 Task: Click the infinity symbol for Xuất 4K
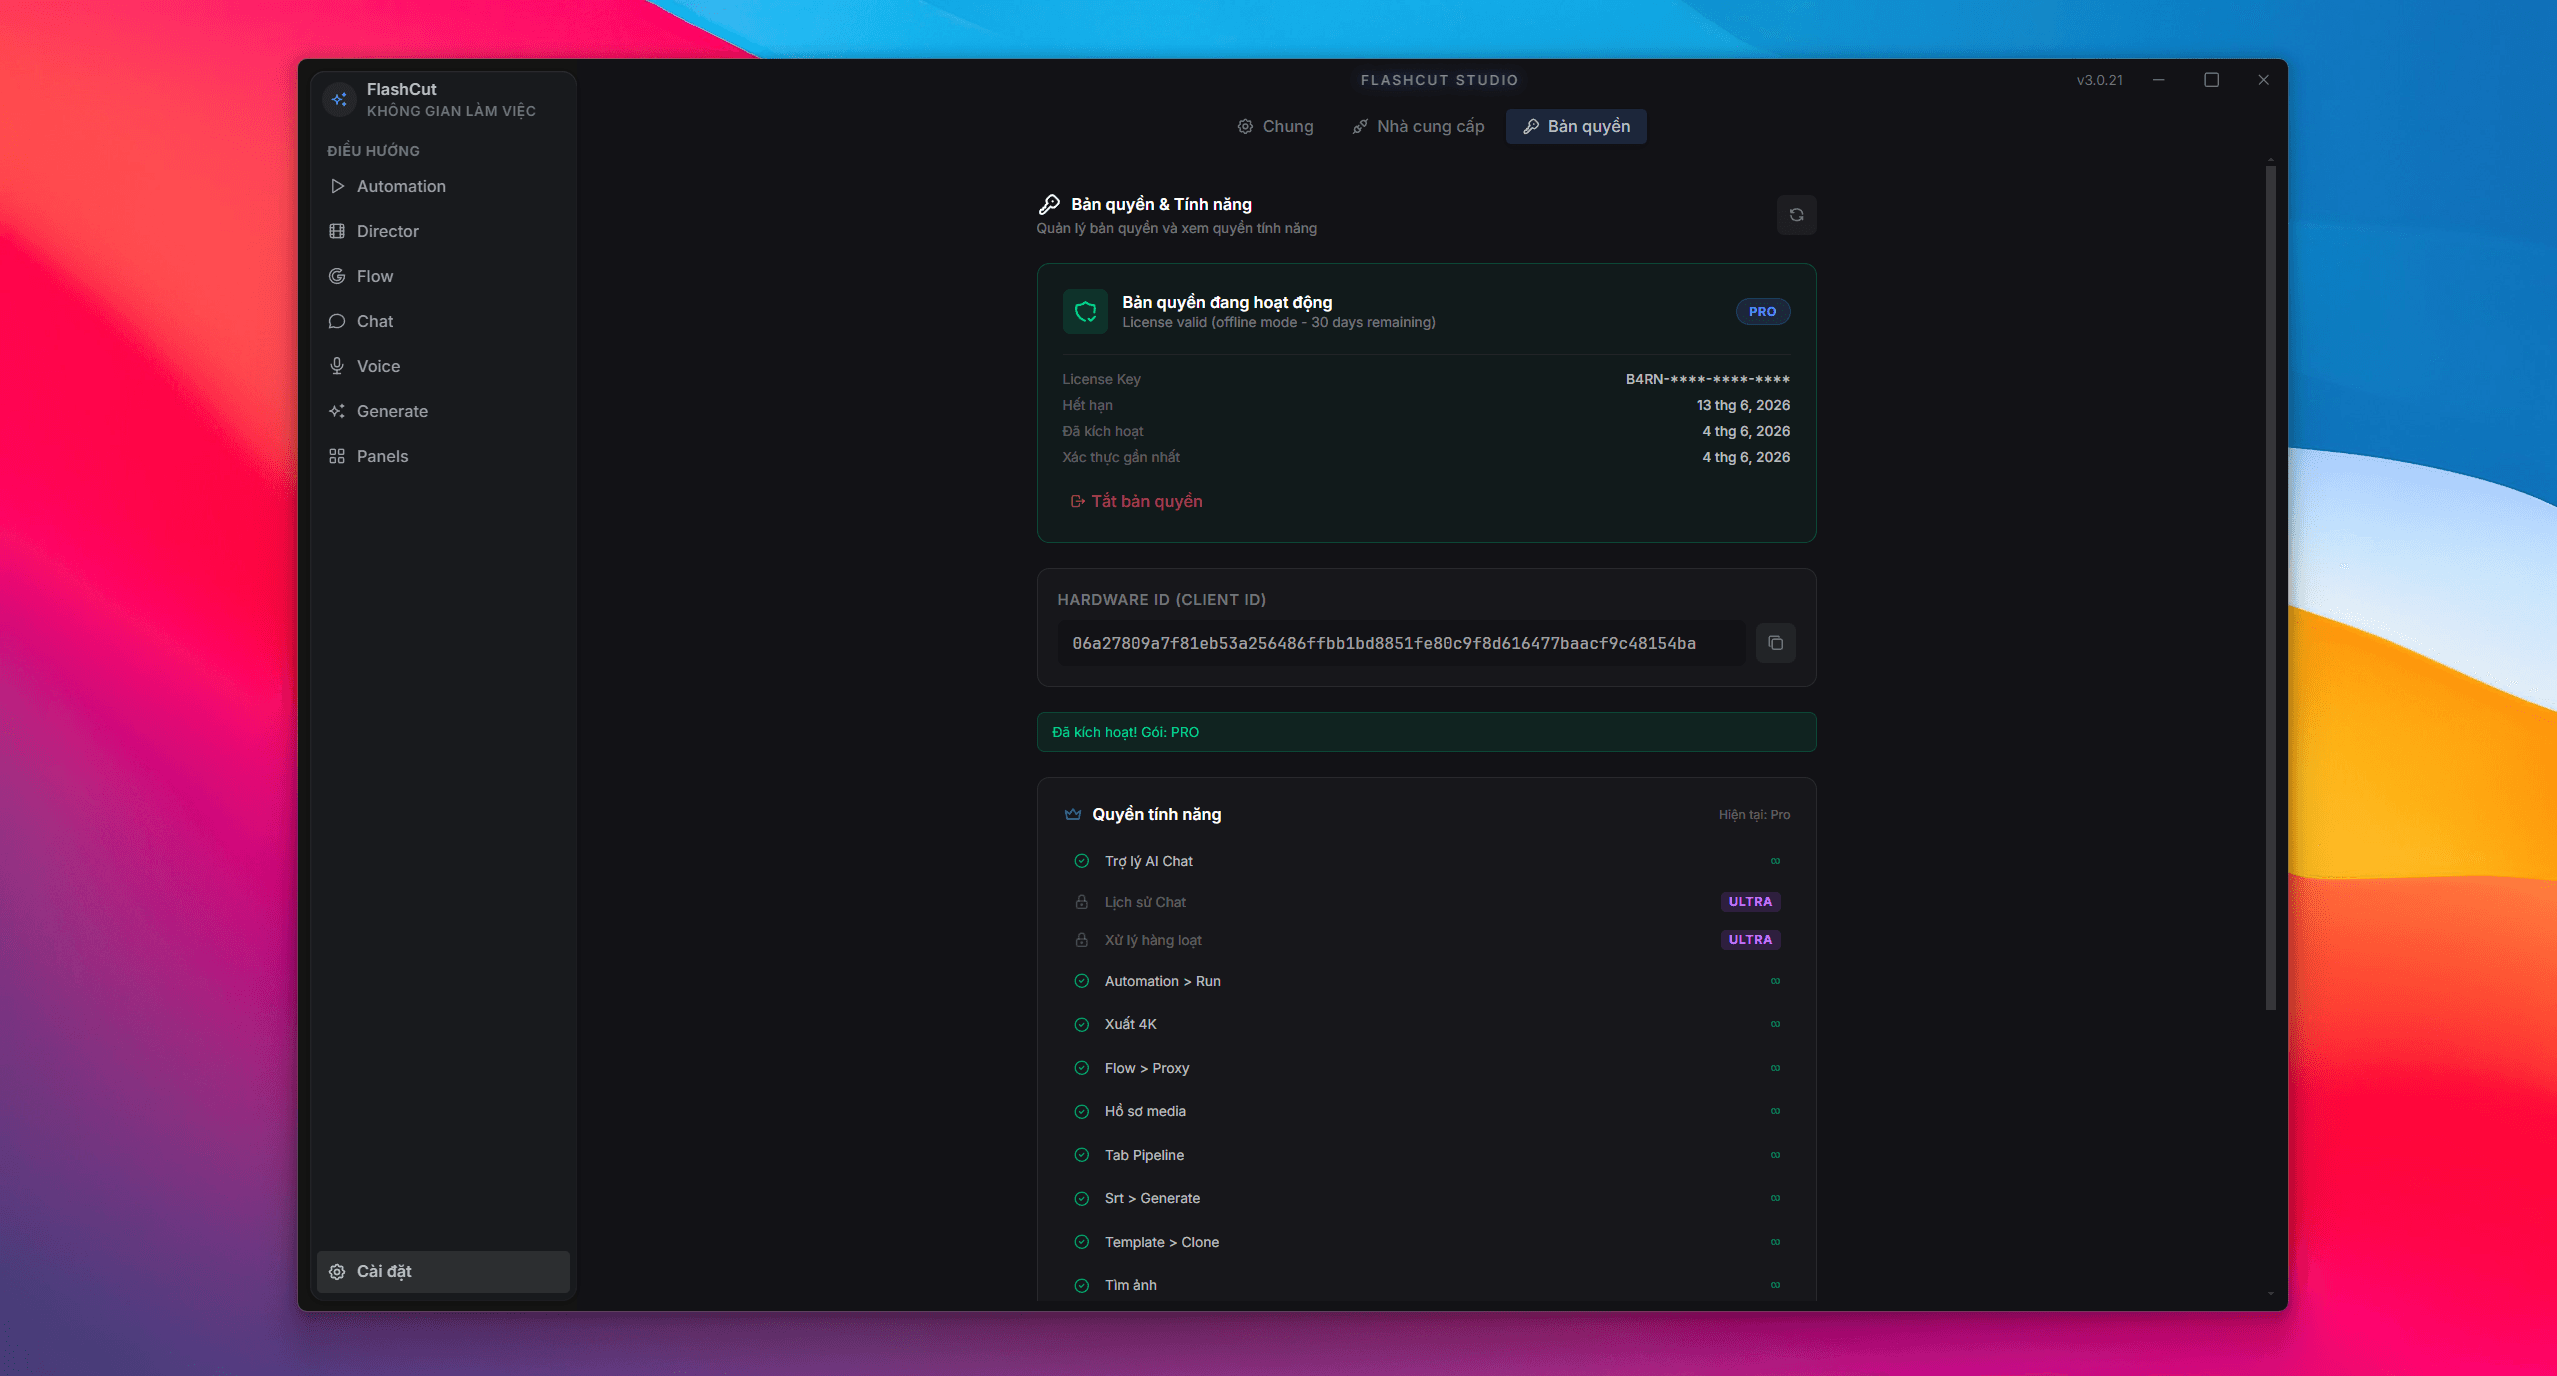tap(1775, 1024)
